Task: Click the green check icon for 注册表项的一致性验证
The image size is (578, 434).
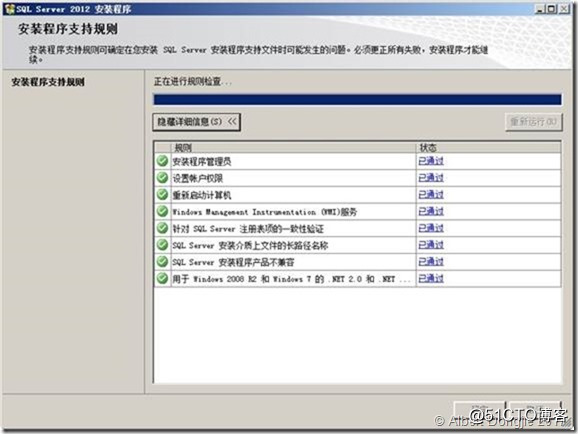Action: 162,228
